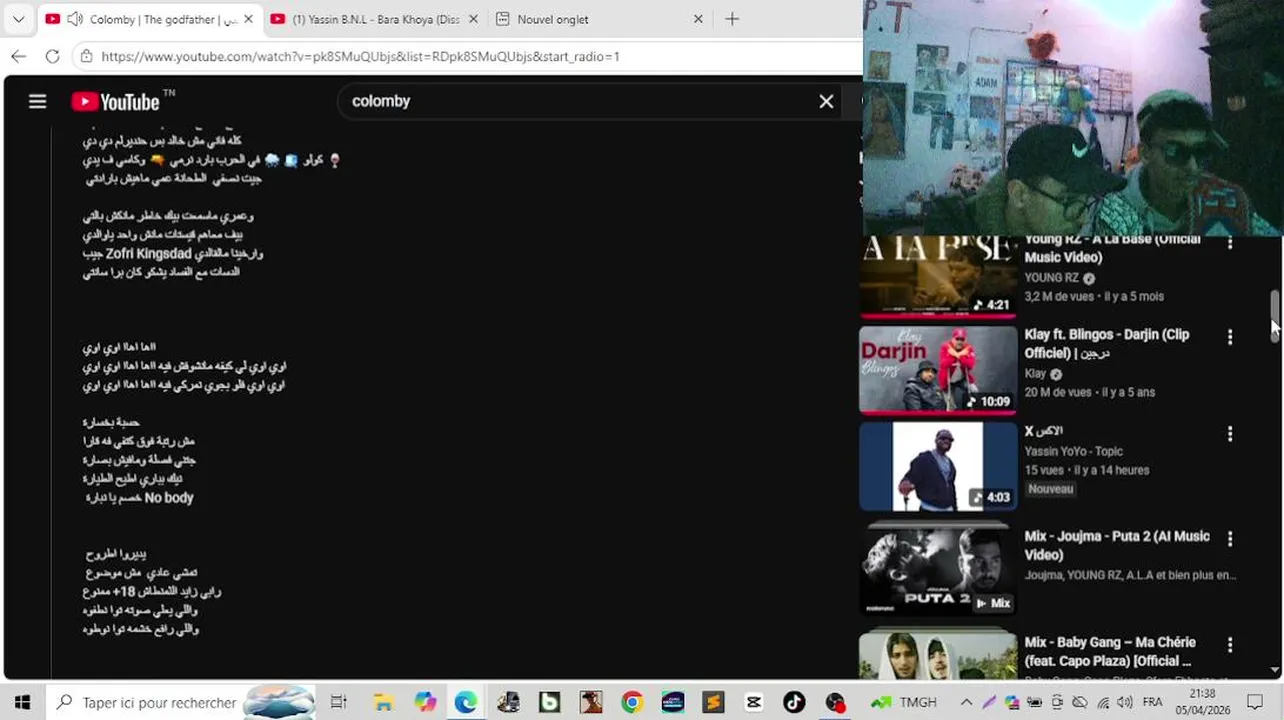This screenshot has height=720, width=1284.
Task: Open the Windows Start menu
Action: tap(22, 703)
